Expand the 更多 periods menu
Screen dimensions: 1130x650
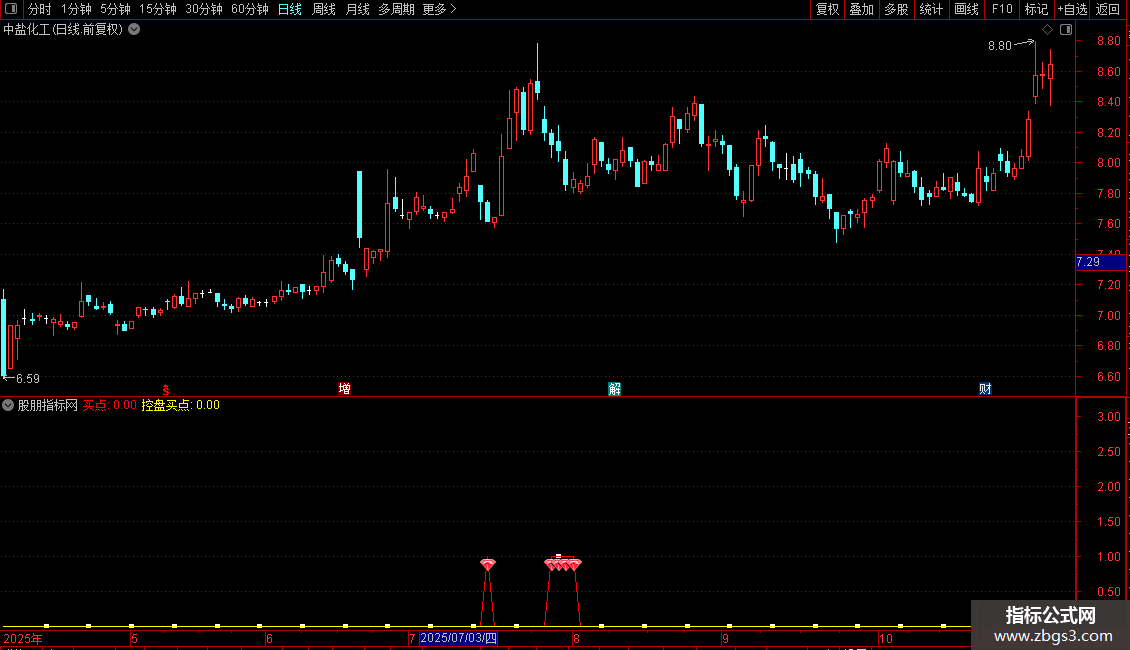click(x=440, y=9)
